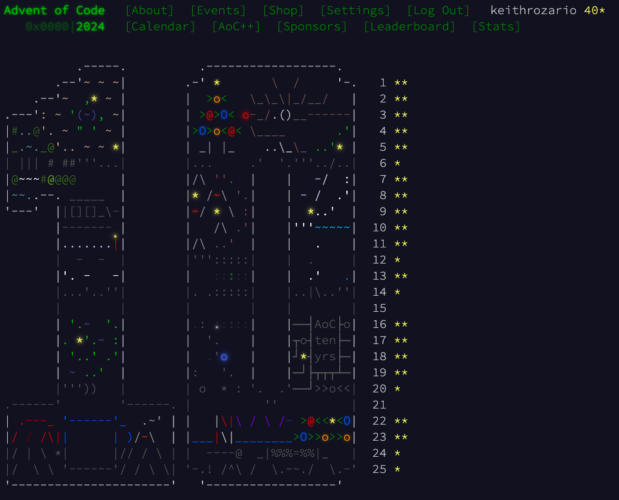Click the gold stars on the day 10 row
The height and width of the screenshot is (500, 619).
(x=400, y=228)
